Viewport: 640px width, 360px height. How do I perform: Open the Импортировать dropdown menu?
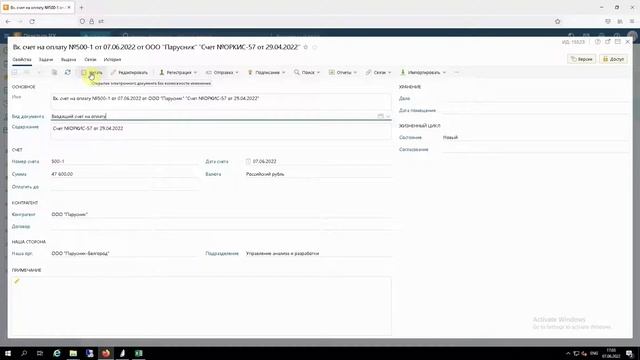click(423, 72)
